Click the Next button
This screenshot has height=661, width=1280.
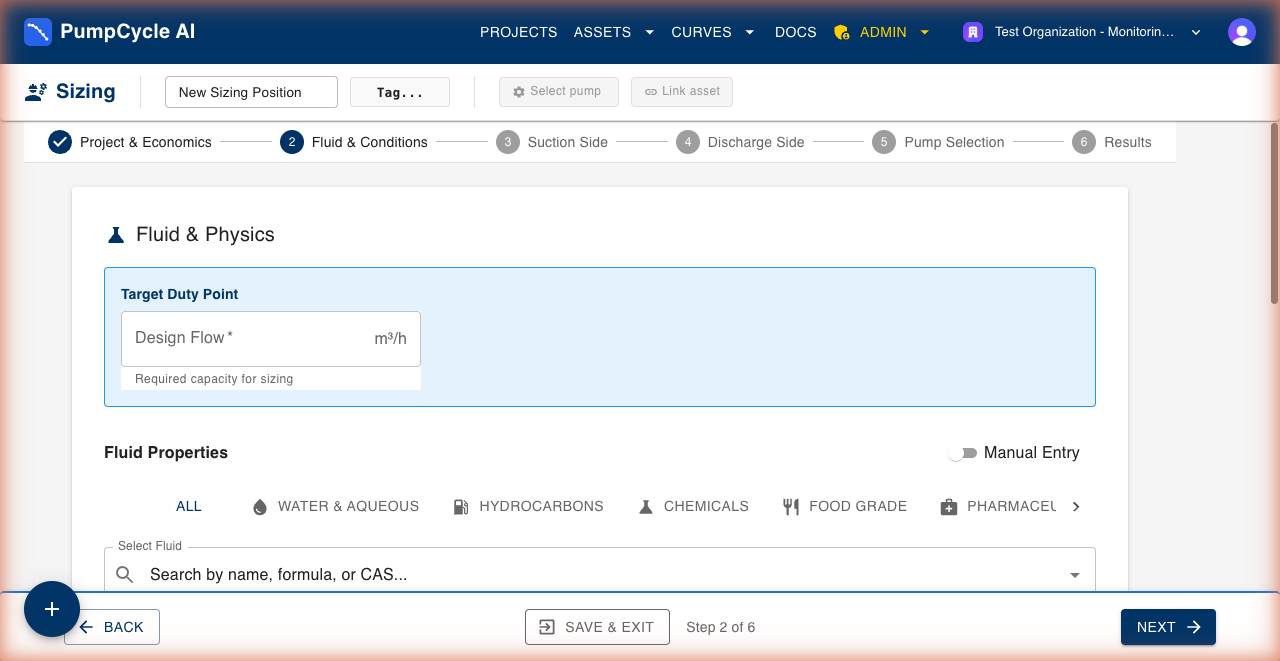click(x=1167, y=627)
